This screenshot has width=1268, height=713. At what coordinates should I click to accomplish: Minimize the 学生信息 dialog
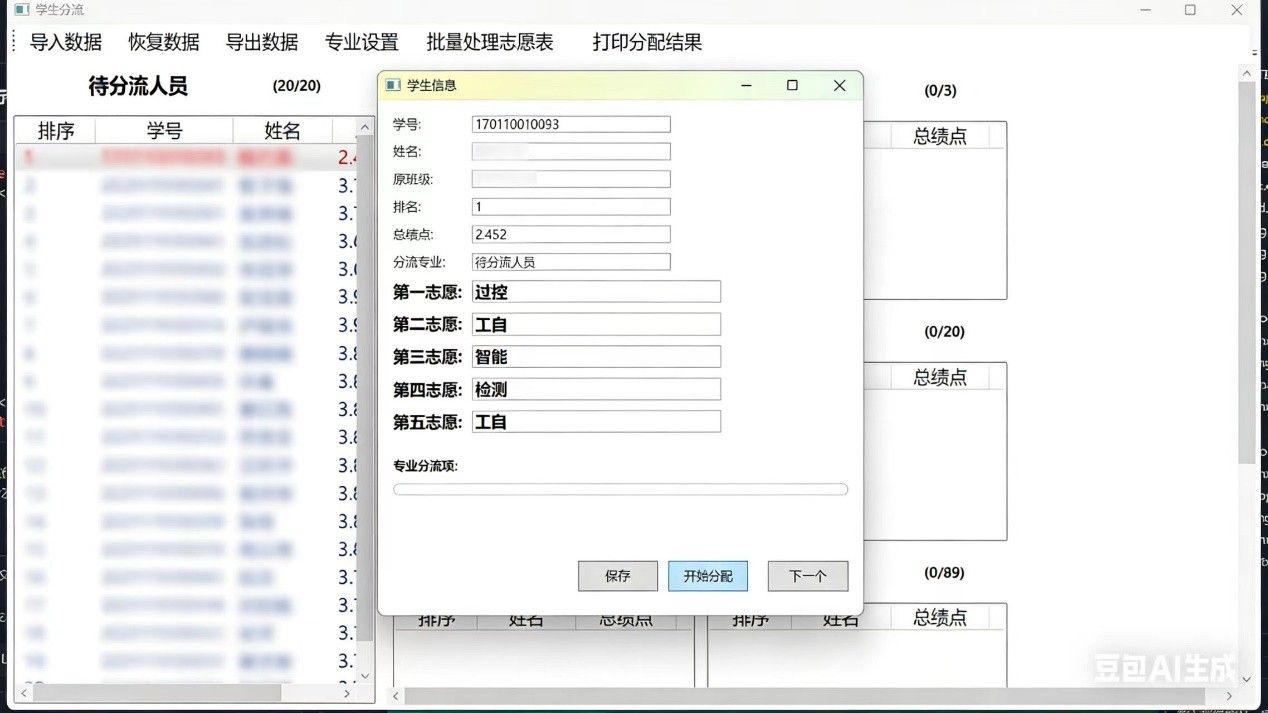click(746, 86)
